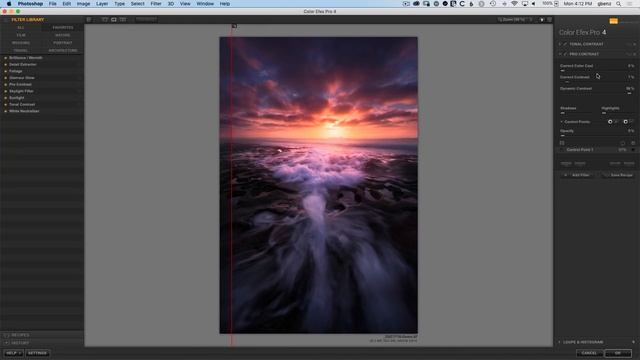Viewport: 640px width, 360px height.
Task: Toggle favorite star for Detail Extractor
Action: (5, 64)
